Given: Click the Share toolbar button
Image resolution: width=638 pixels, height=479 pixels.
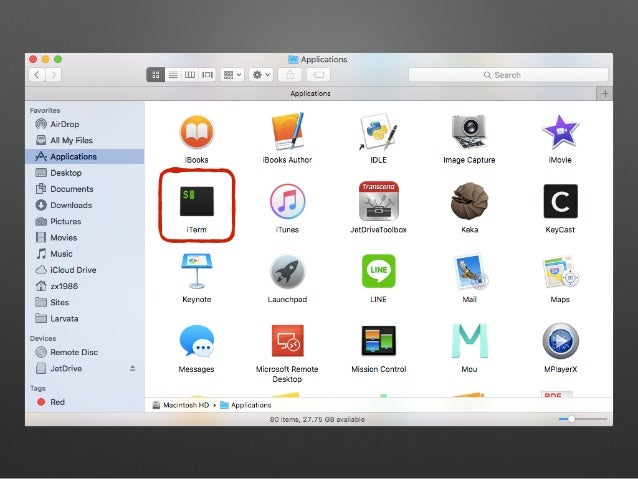Looking at the screenshot, I should (x=290, y=75).
